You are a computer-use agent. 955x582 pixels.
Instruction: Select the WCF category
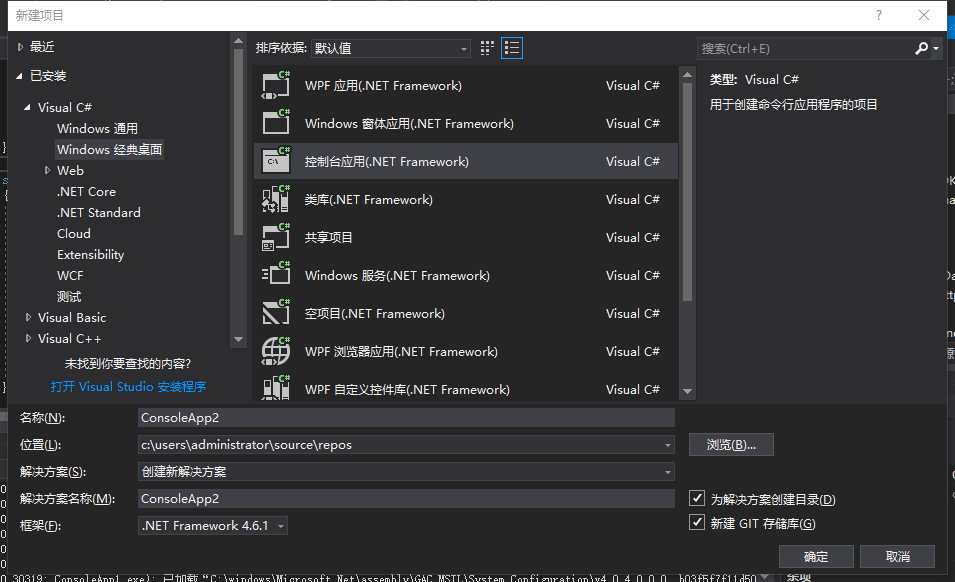pyautogui.click(x=70, y=275)
